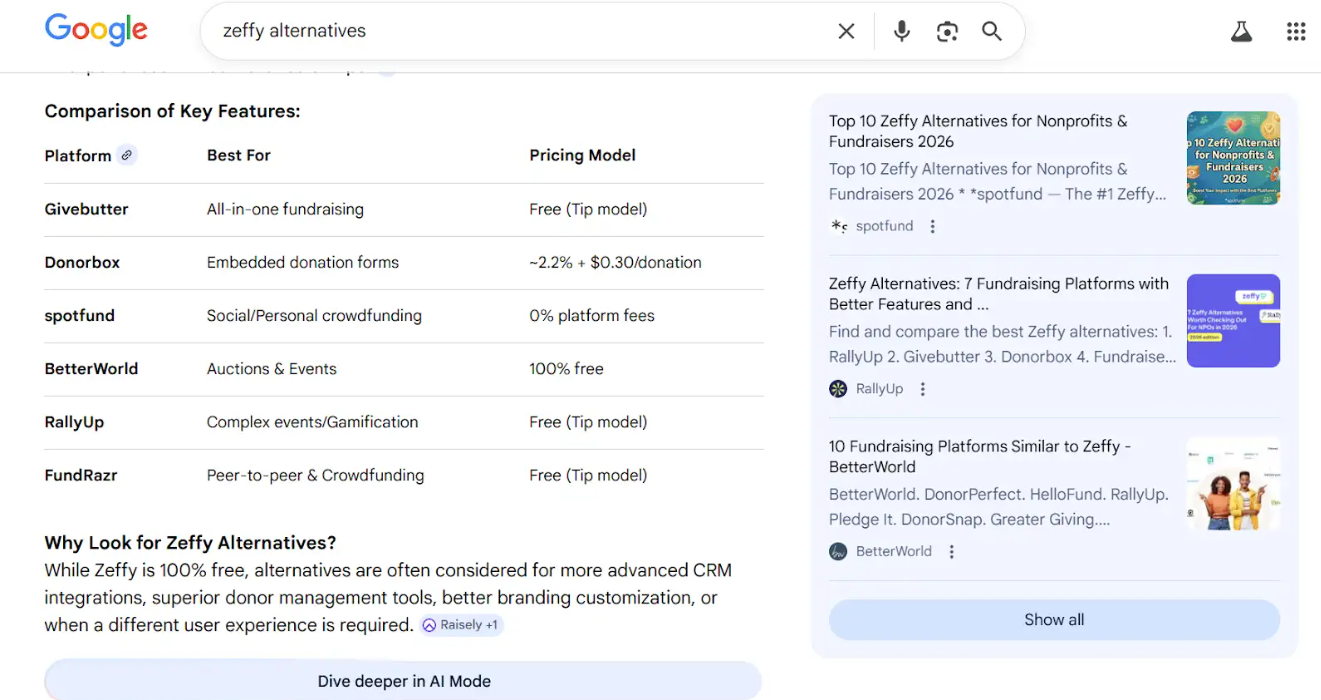Click the BetterWorld article thumbnail
The height and width of the screenshot is (700, 1321).
point(1233,484)
